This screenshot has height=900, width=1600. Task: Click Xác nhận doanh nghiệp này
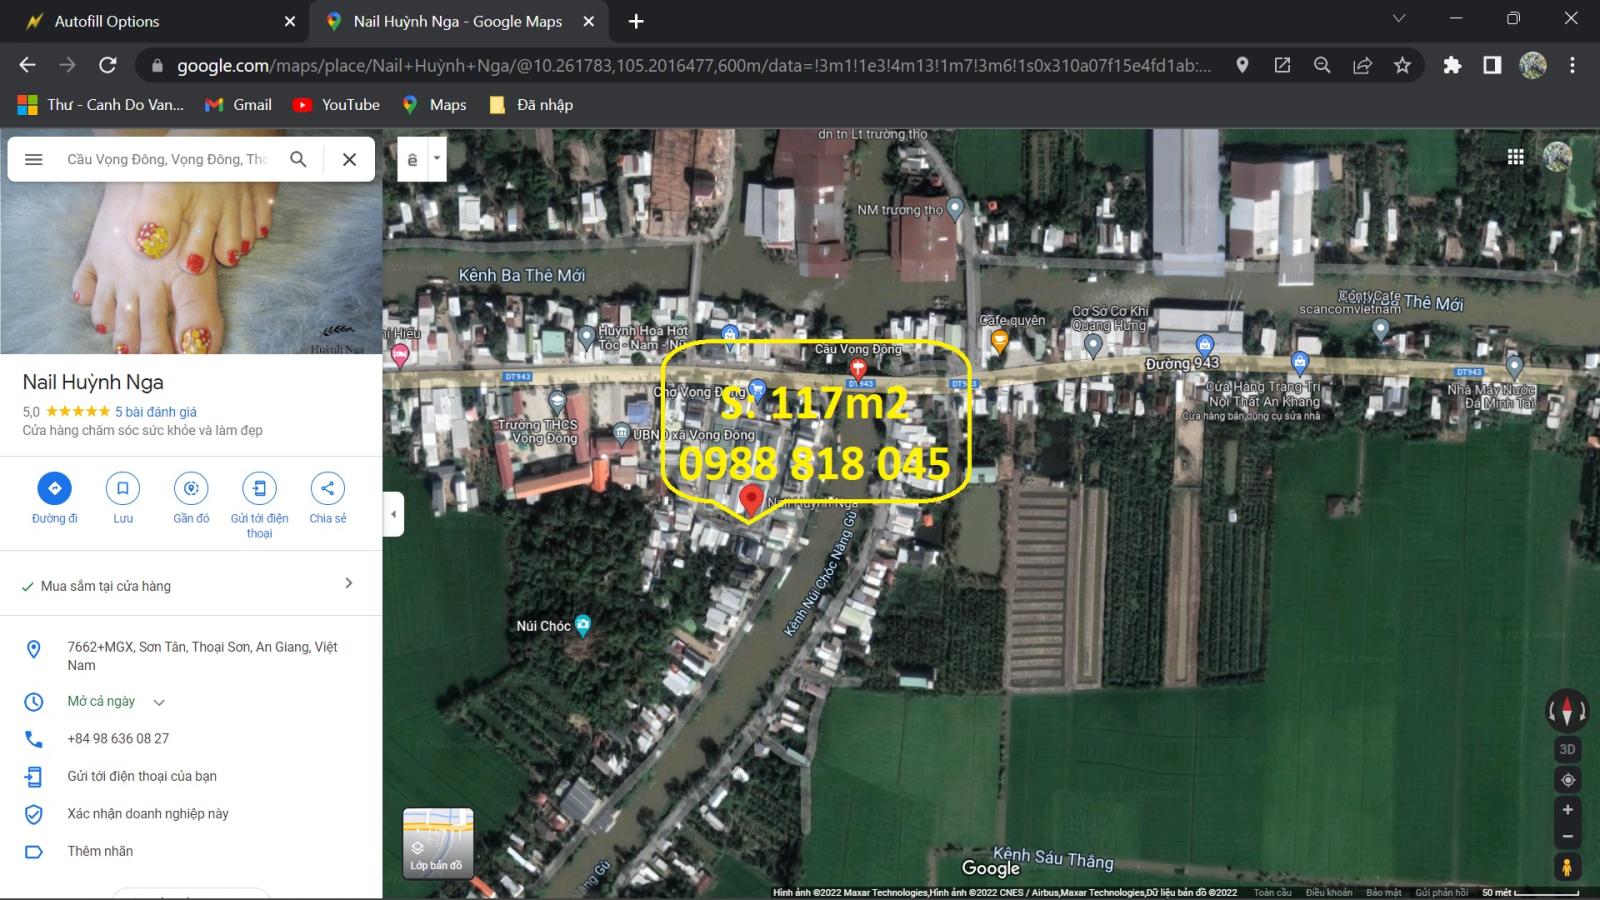pos(148,814)
